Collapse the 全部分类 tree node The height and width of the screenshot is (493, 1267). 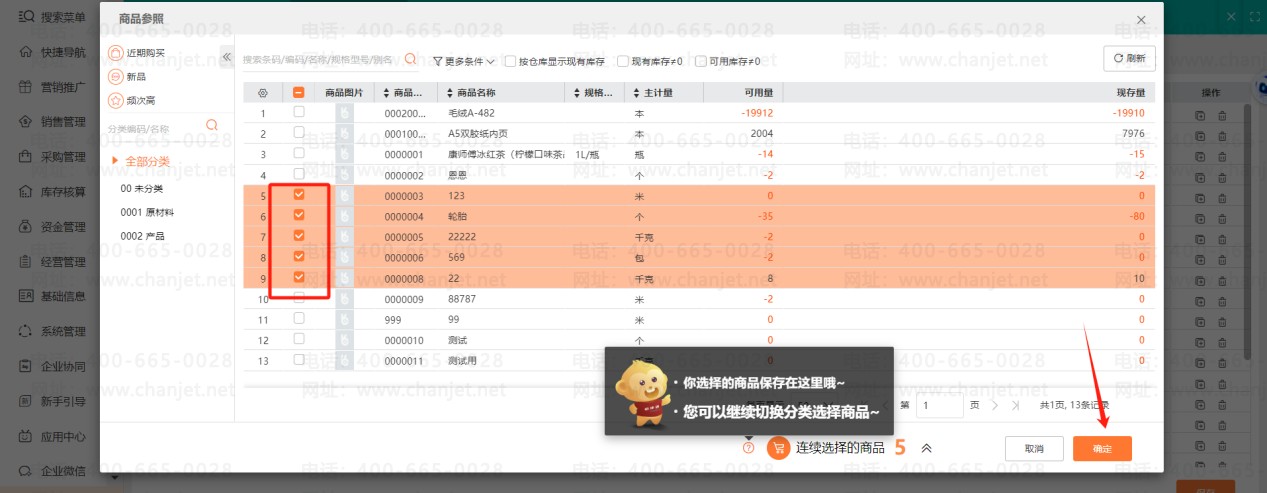point(116,161)
